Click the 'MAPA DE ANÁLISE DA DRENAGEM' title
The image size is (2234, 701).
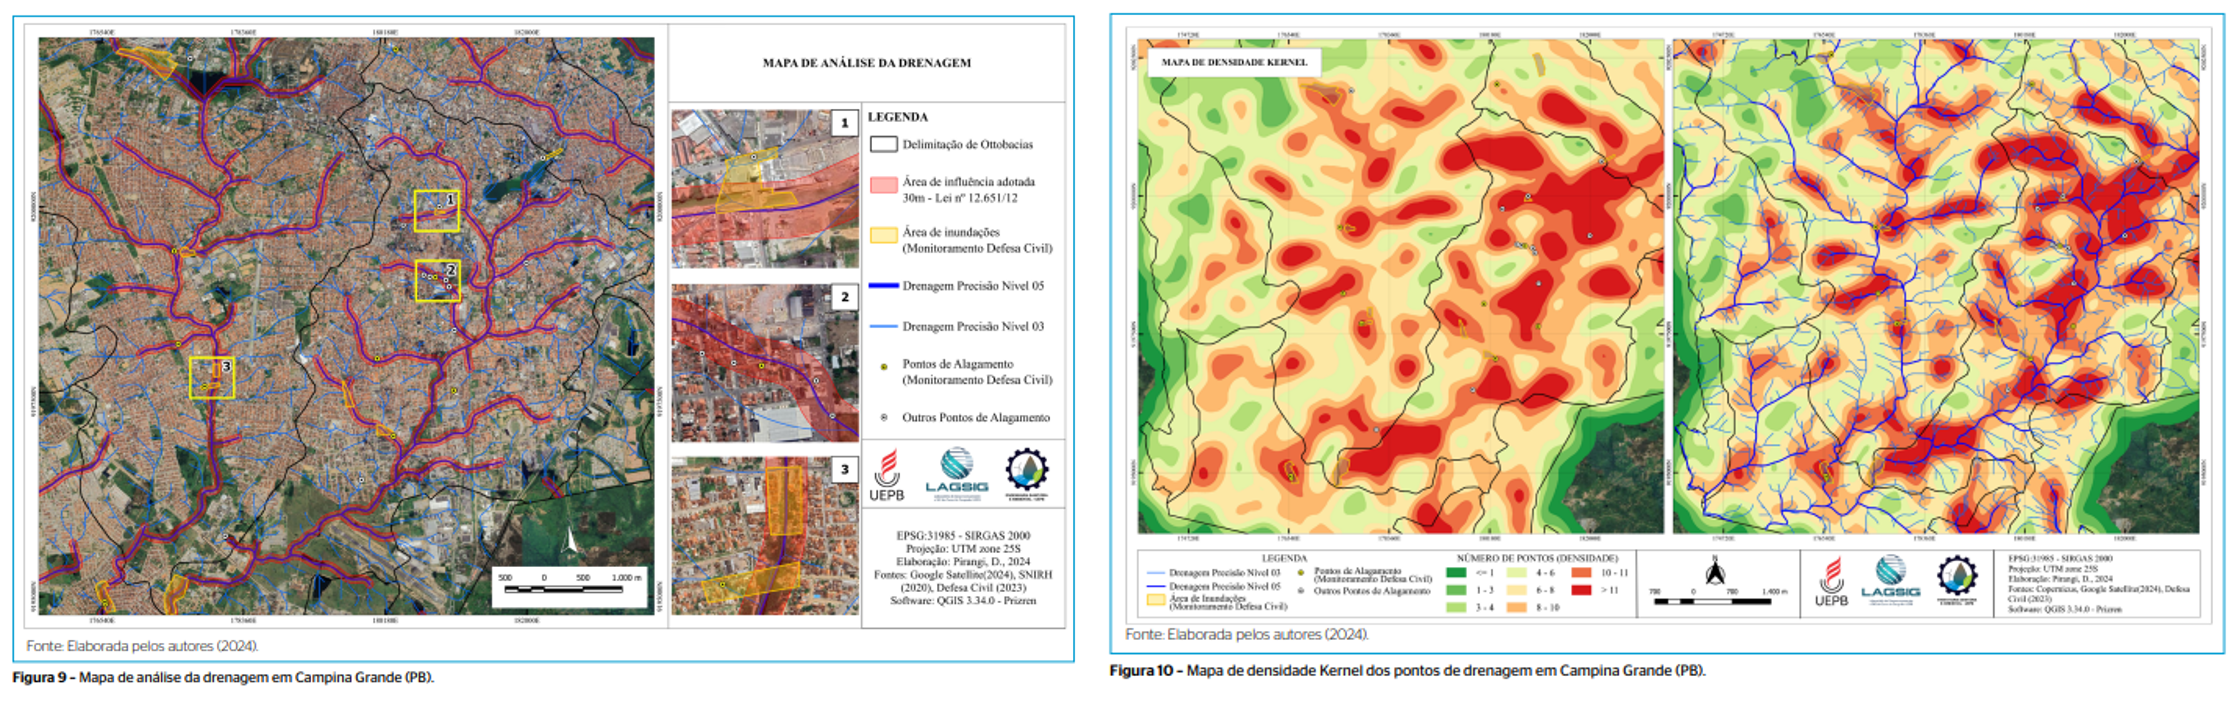[866, 63]
